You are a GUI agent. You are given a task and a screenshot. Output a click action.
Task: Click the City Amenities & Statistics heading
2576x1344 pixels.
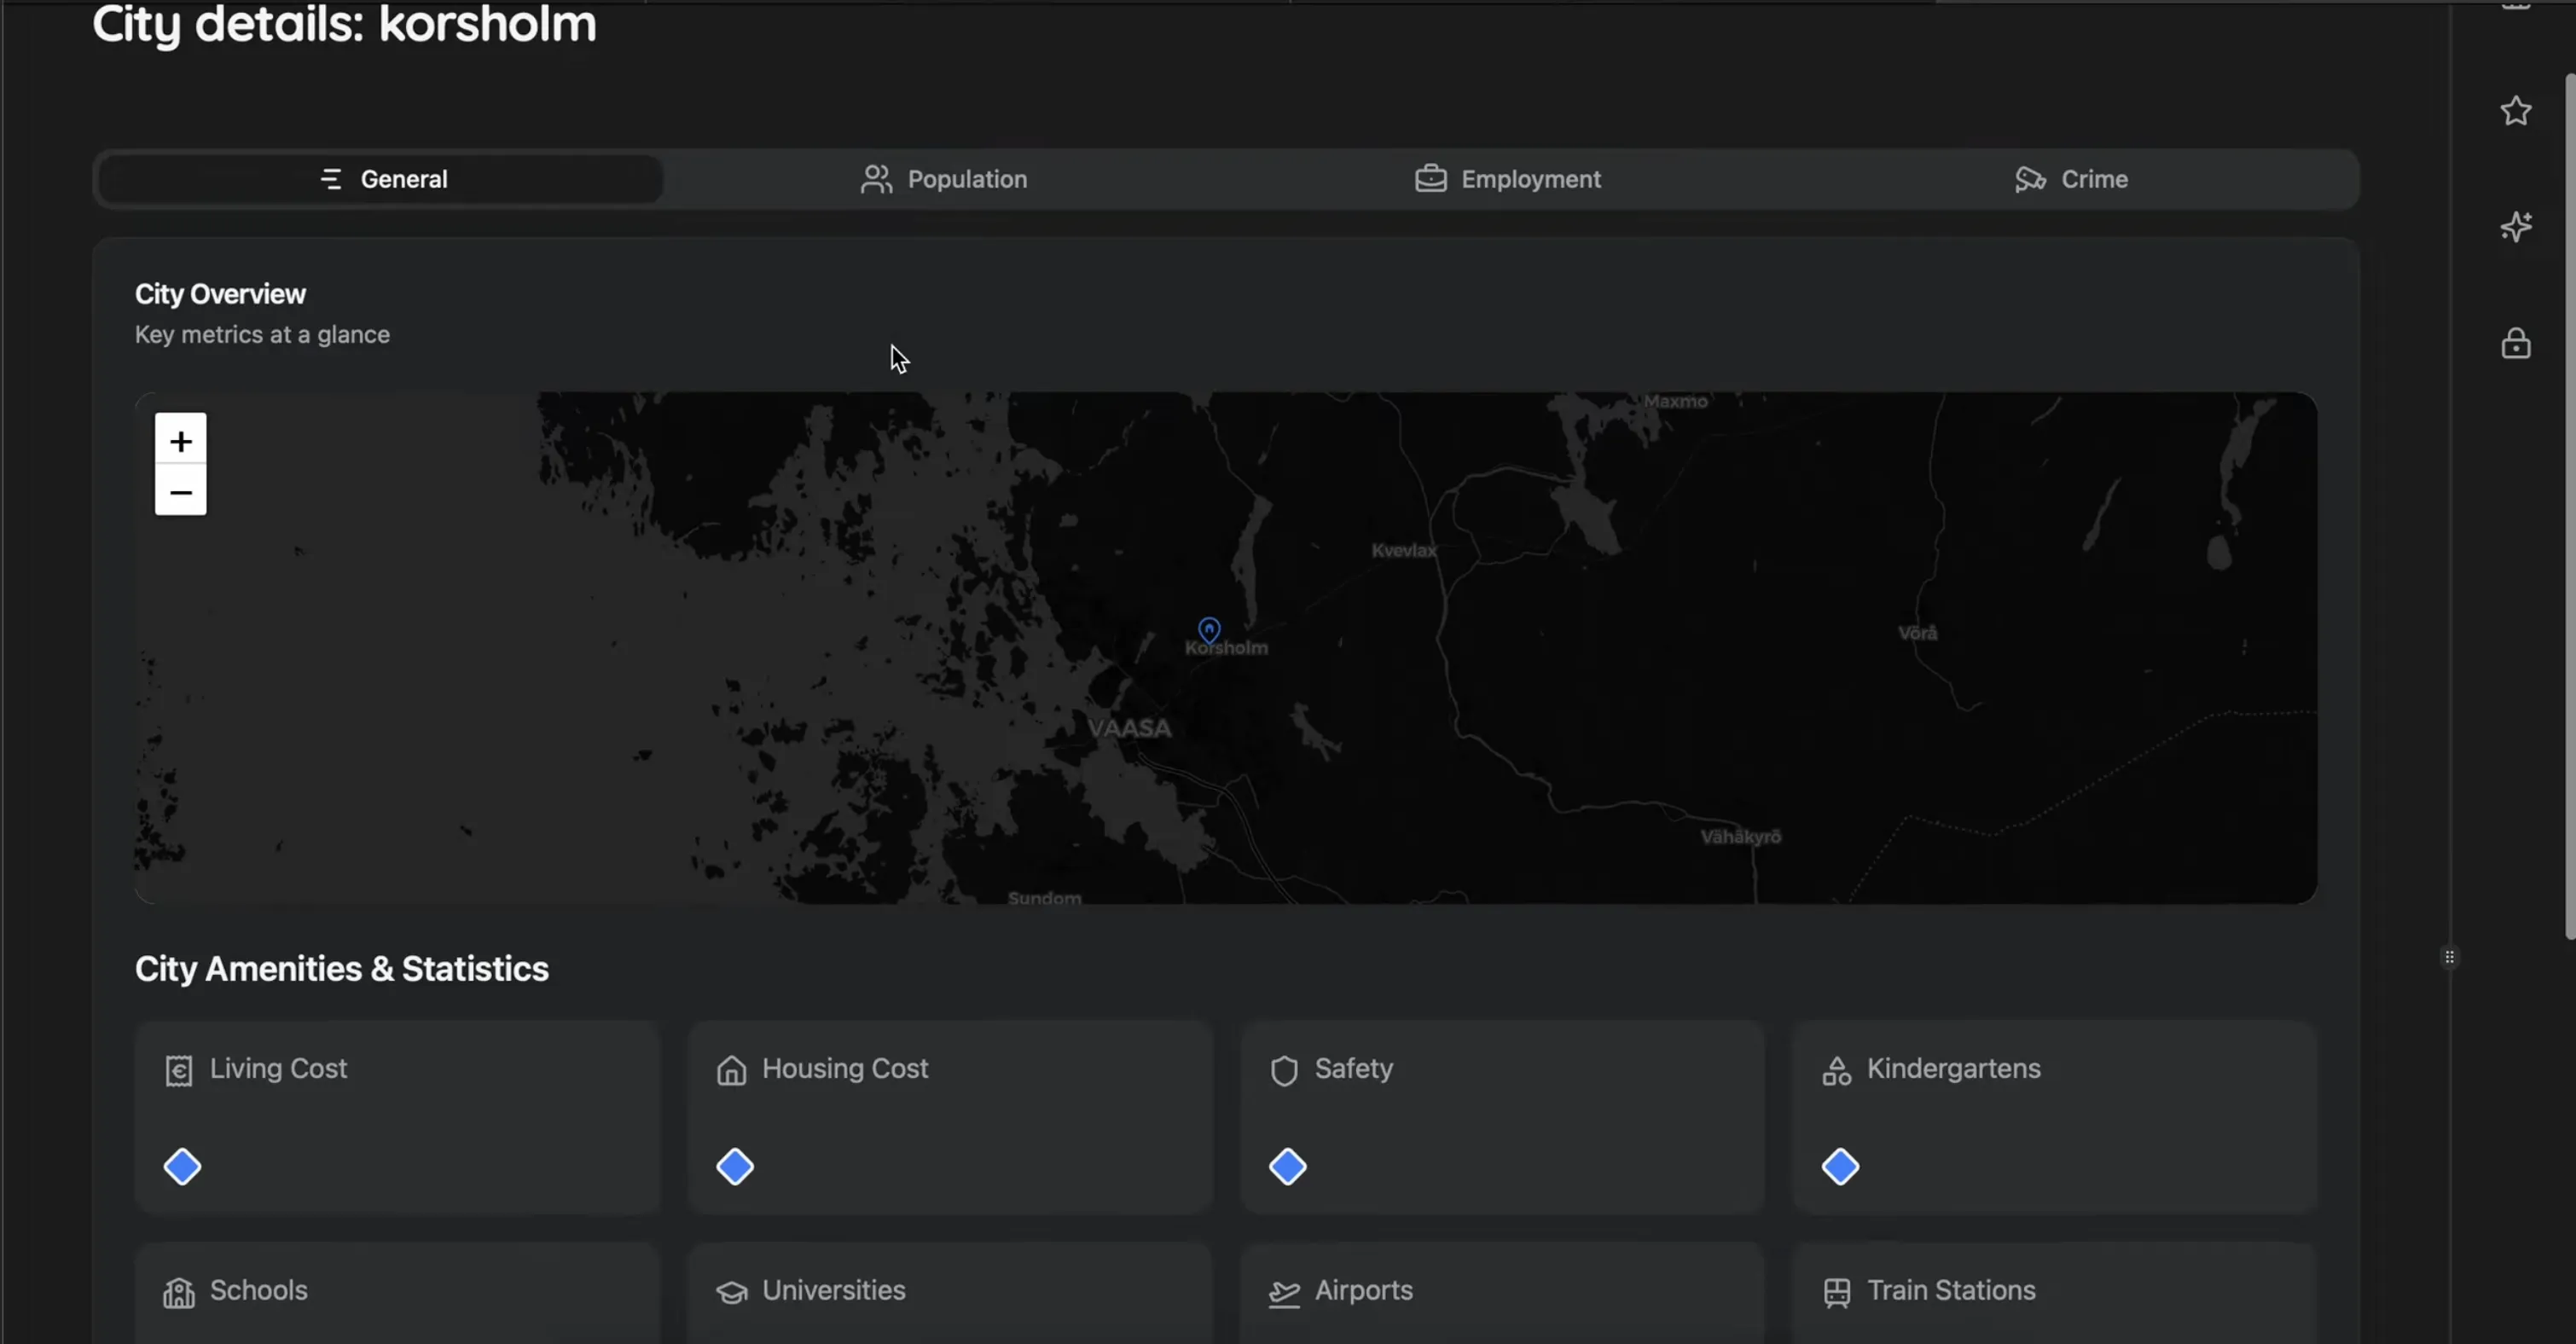[342, 968]
